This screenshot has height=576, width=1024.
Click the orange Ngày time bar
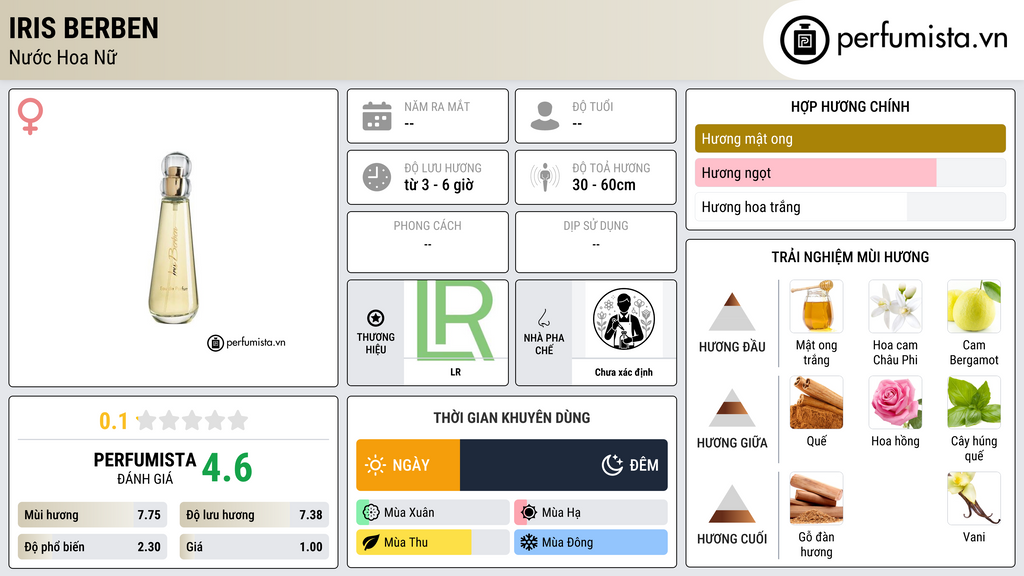[408, 465]
